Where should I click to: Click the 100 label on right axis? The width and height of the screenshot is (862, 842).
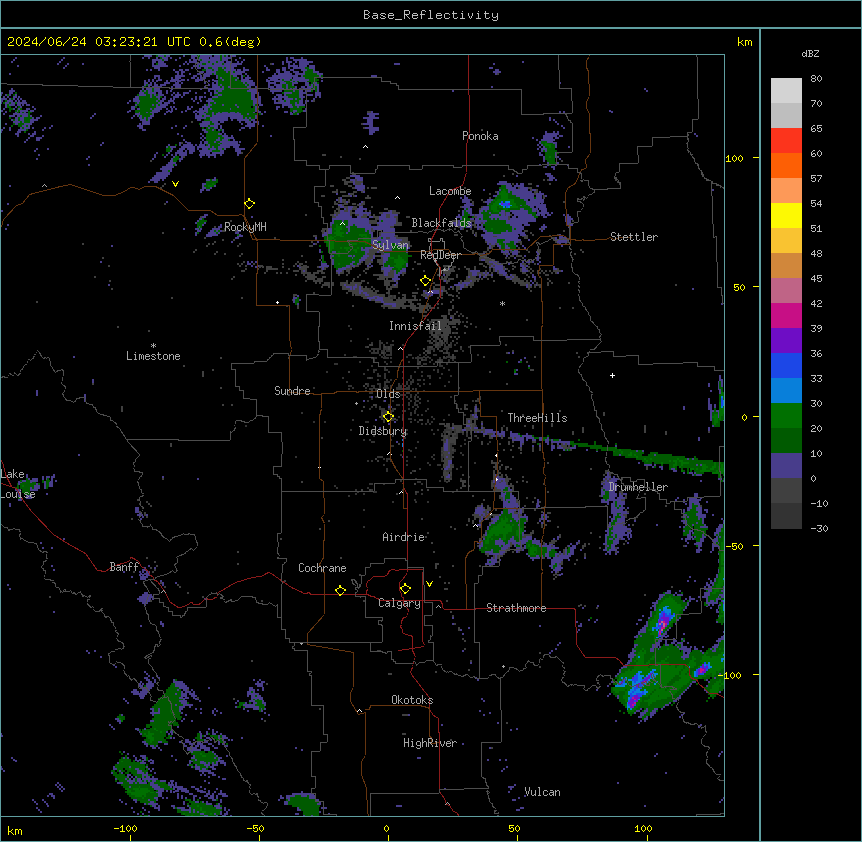point(734,158)
